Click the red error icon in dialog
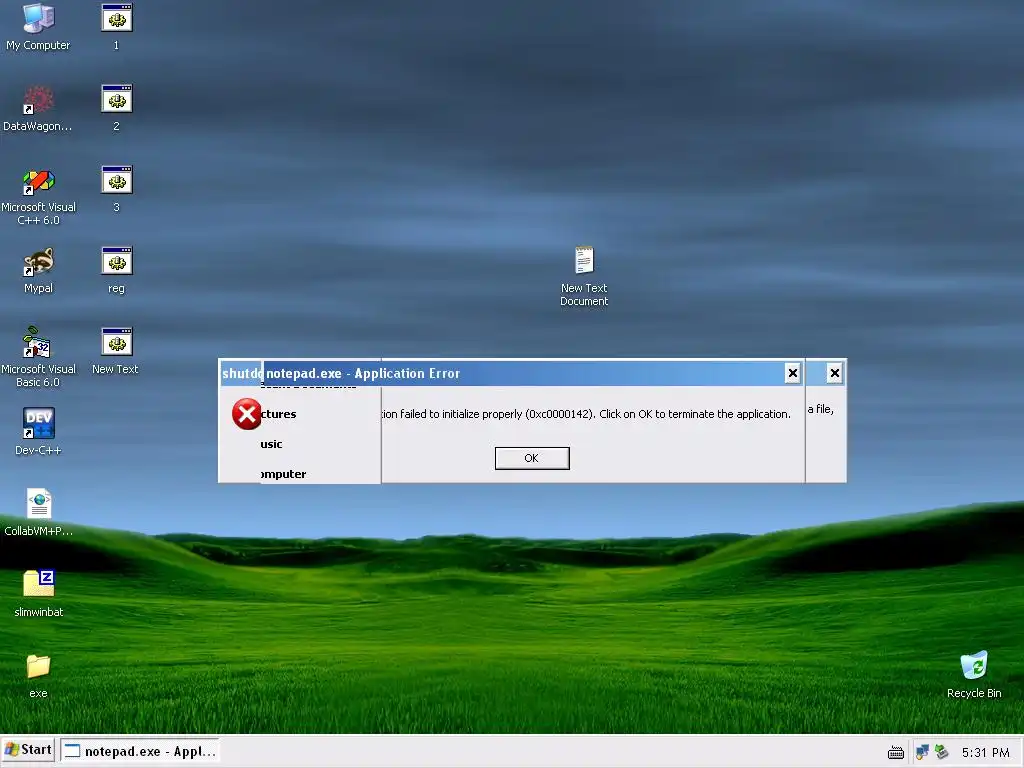Viewport: 1024px width, 768px height. 246,414
